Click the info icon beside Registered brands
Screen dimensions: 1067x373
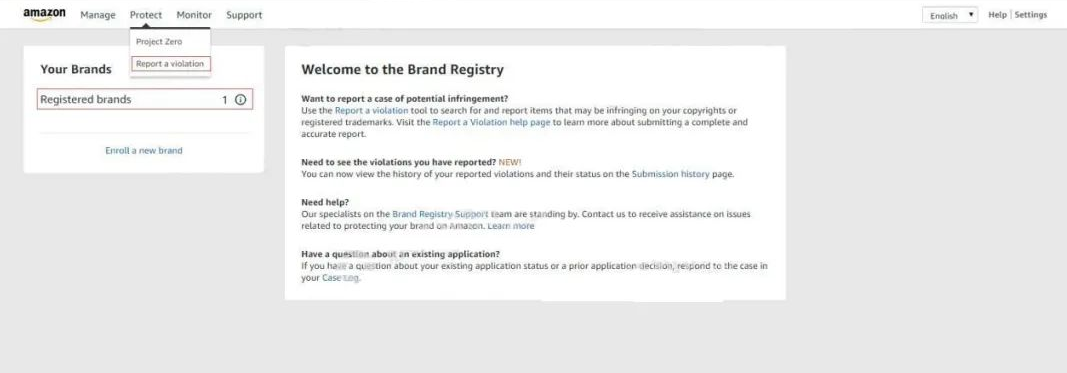240,99
